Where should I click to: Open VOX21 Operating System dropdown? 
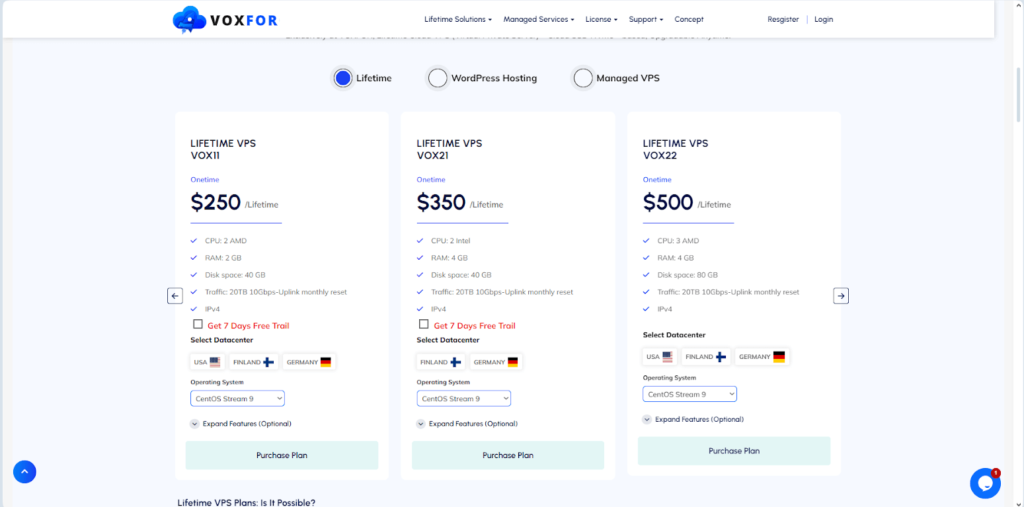click(x=464, y=399)
